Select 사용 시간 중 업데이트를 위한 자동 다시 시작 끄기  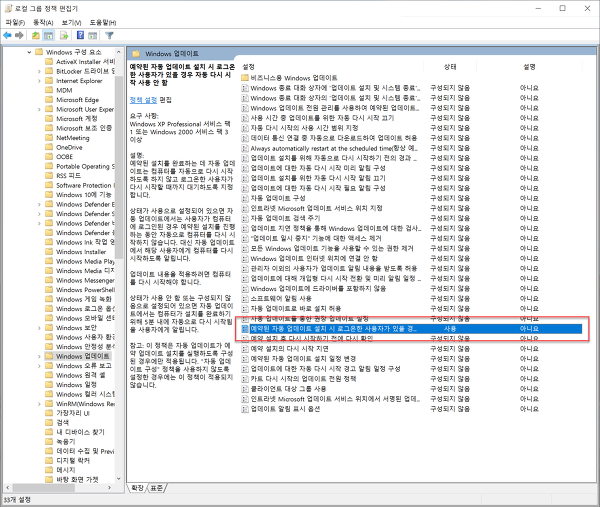point(322,118)
